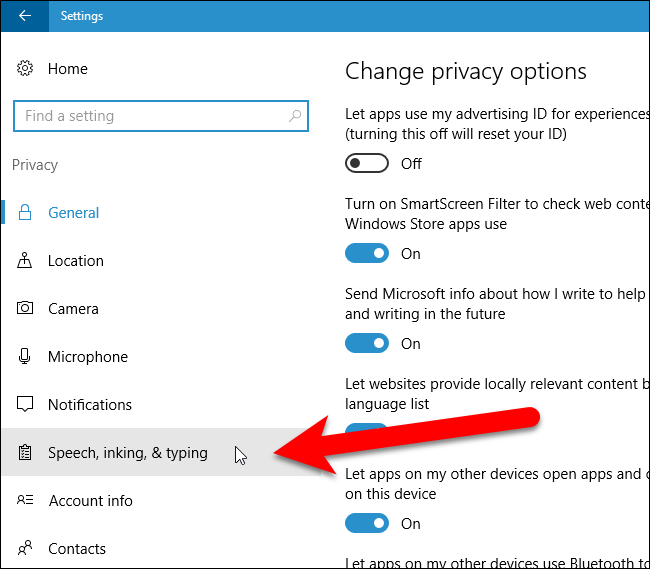Click the Camera icon in the sidebar

click(x=26, y=309)
